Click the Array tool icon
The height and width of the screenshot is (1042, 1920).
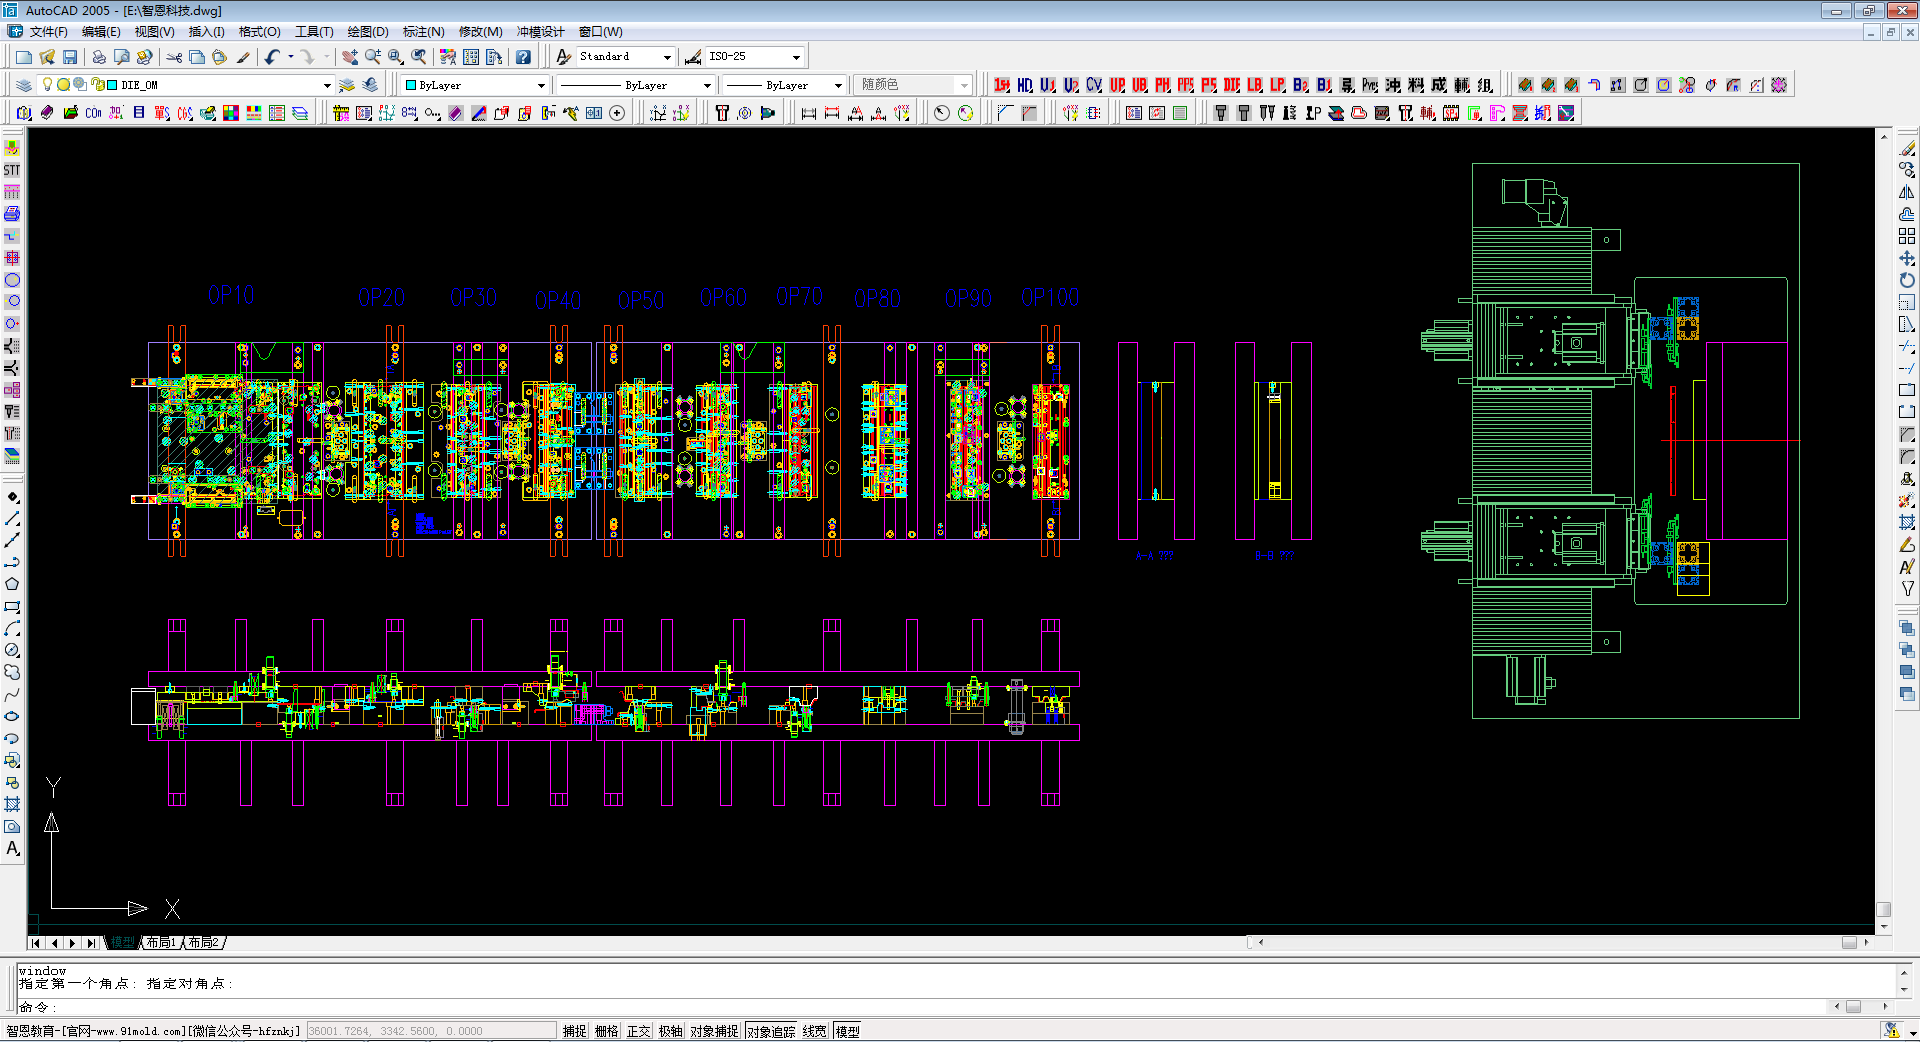click(1907, 237)
